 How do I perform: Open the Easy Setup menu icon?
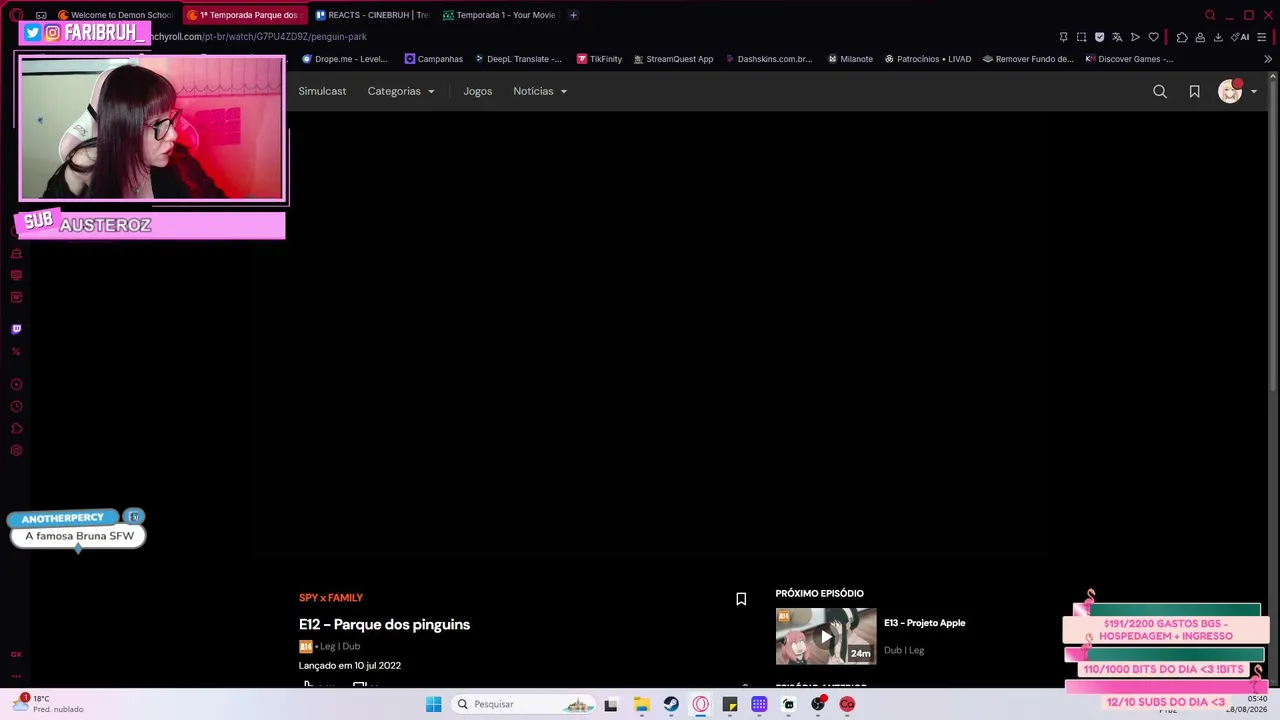coord(1261,37)
